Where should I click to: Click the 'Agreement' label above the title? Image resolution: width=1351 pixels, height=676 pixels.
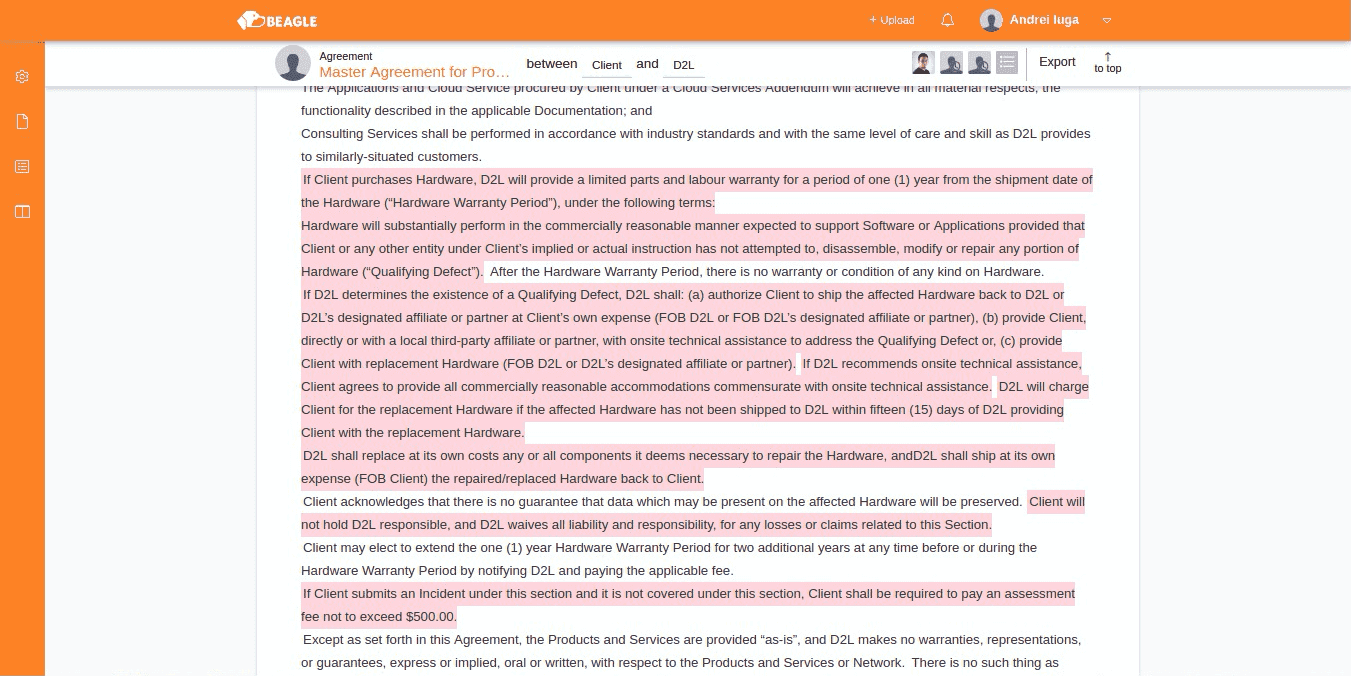[346, 56]
